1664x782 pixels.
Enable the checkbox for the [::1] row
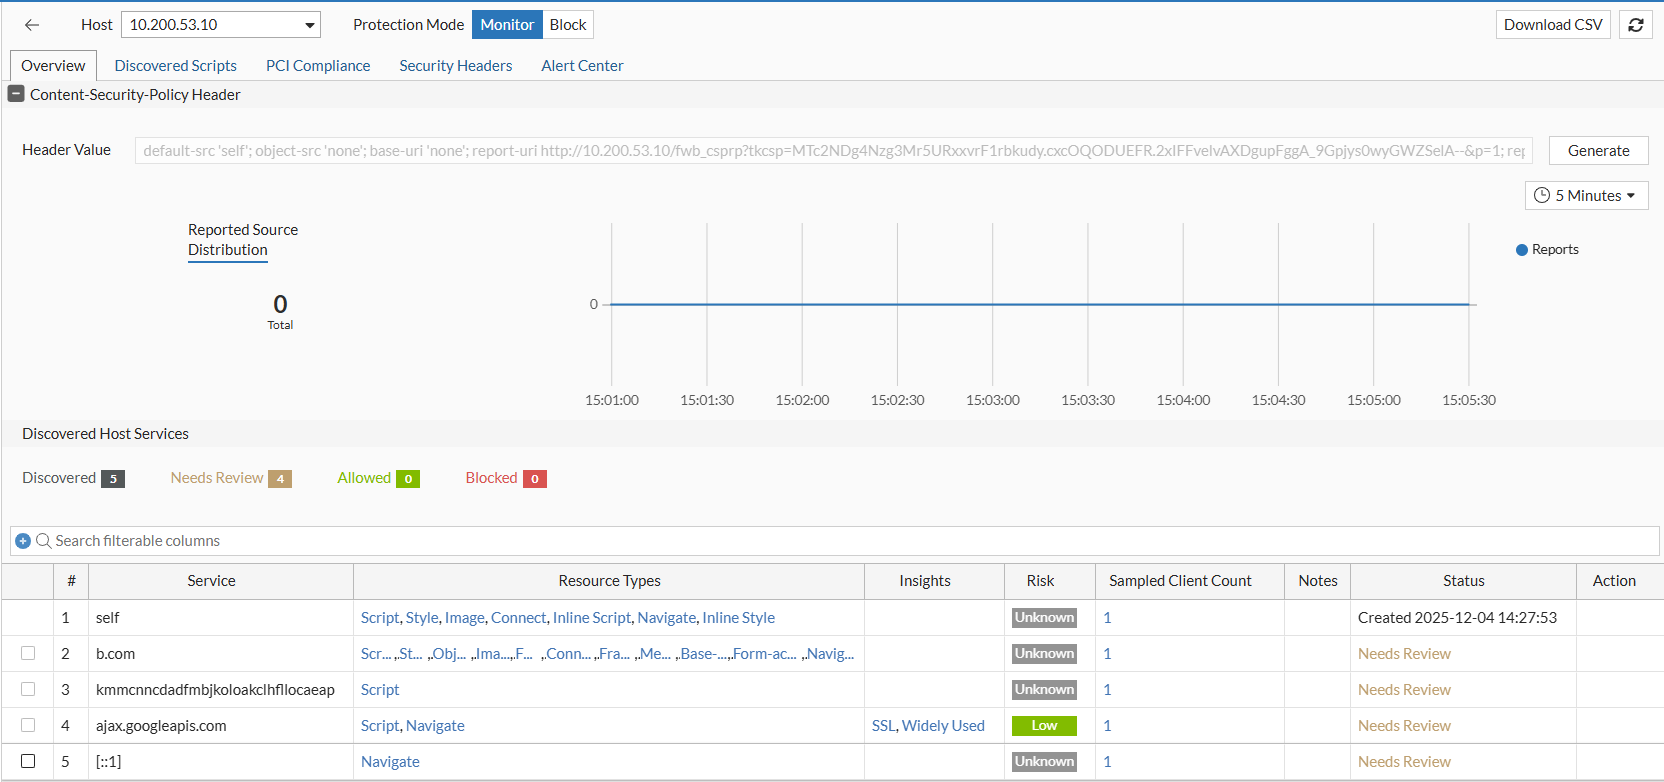[28, 761]
